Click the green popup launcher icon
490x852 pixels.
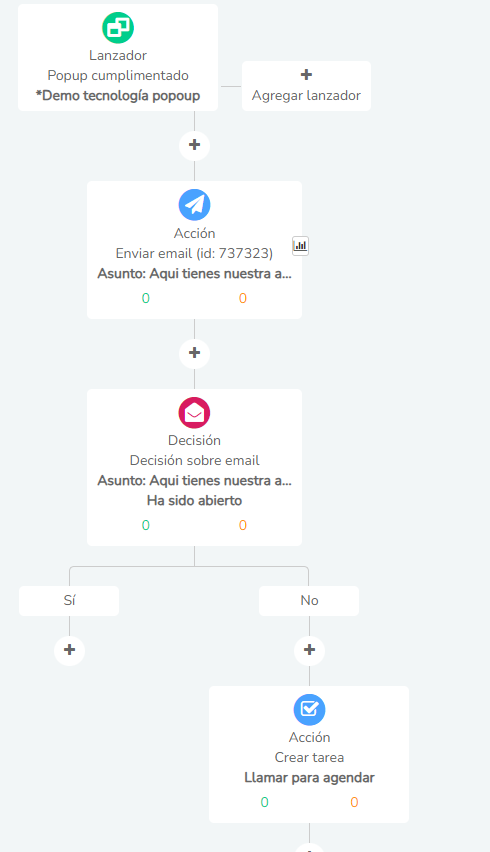(118, 28)
